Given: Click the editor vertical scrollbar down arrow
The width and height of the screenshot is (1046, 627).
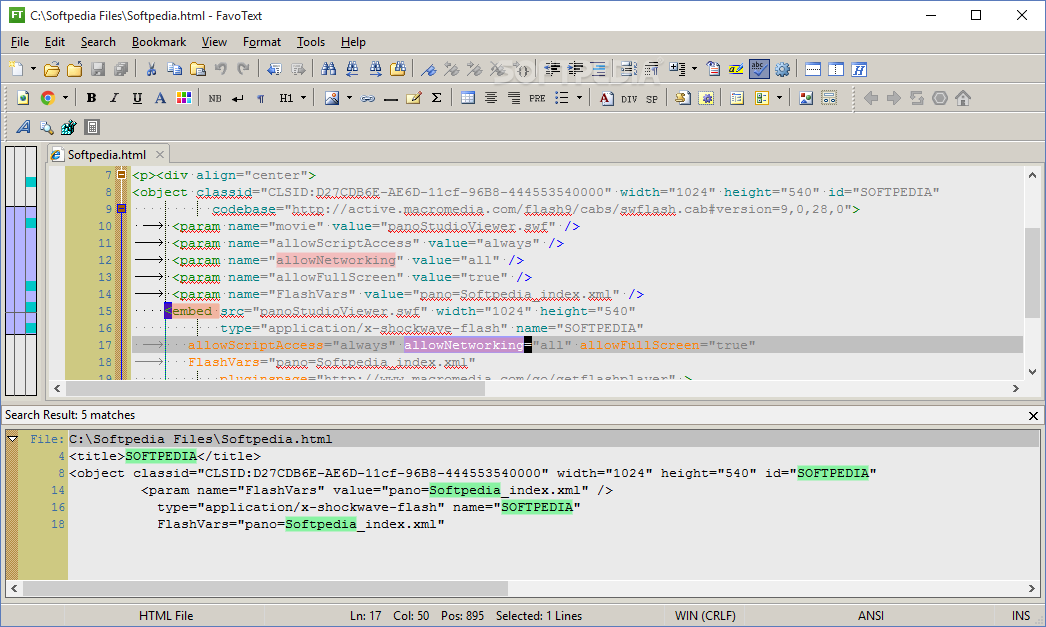Looking at the screenshot, I should tap(1032, 372).
